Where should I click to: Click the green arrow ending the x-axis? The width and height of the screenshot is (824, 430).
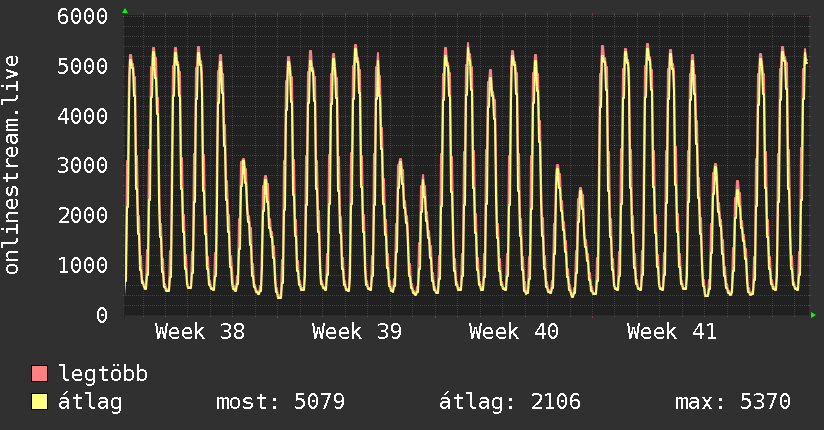[x=813, y=315]
